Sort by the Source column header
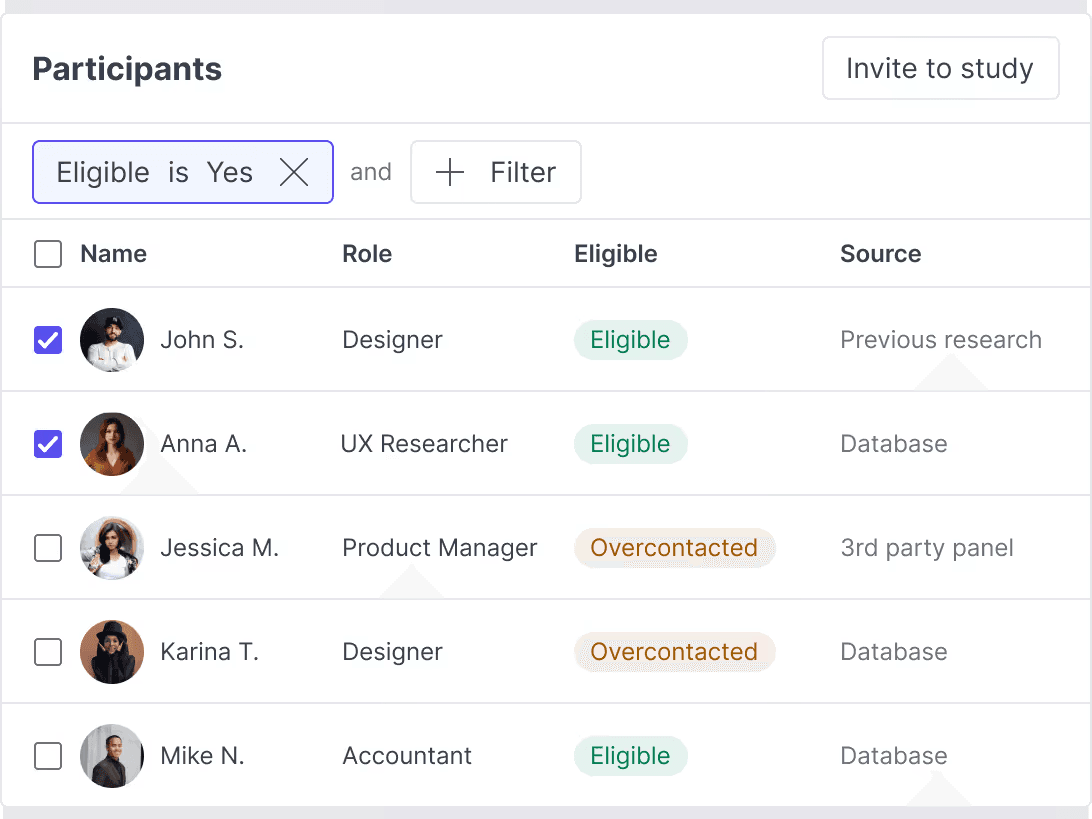The width and height of the screenshot is (1092, 819). (880, 254)
